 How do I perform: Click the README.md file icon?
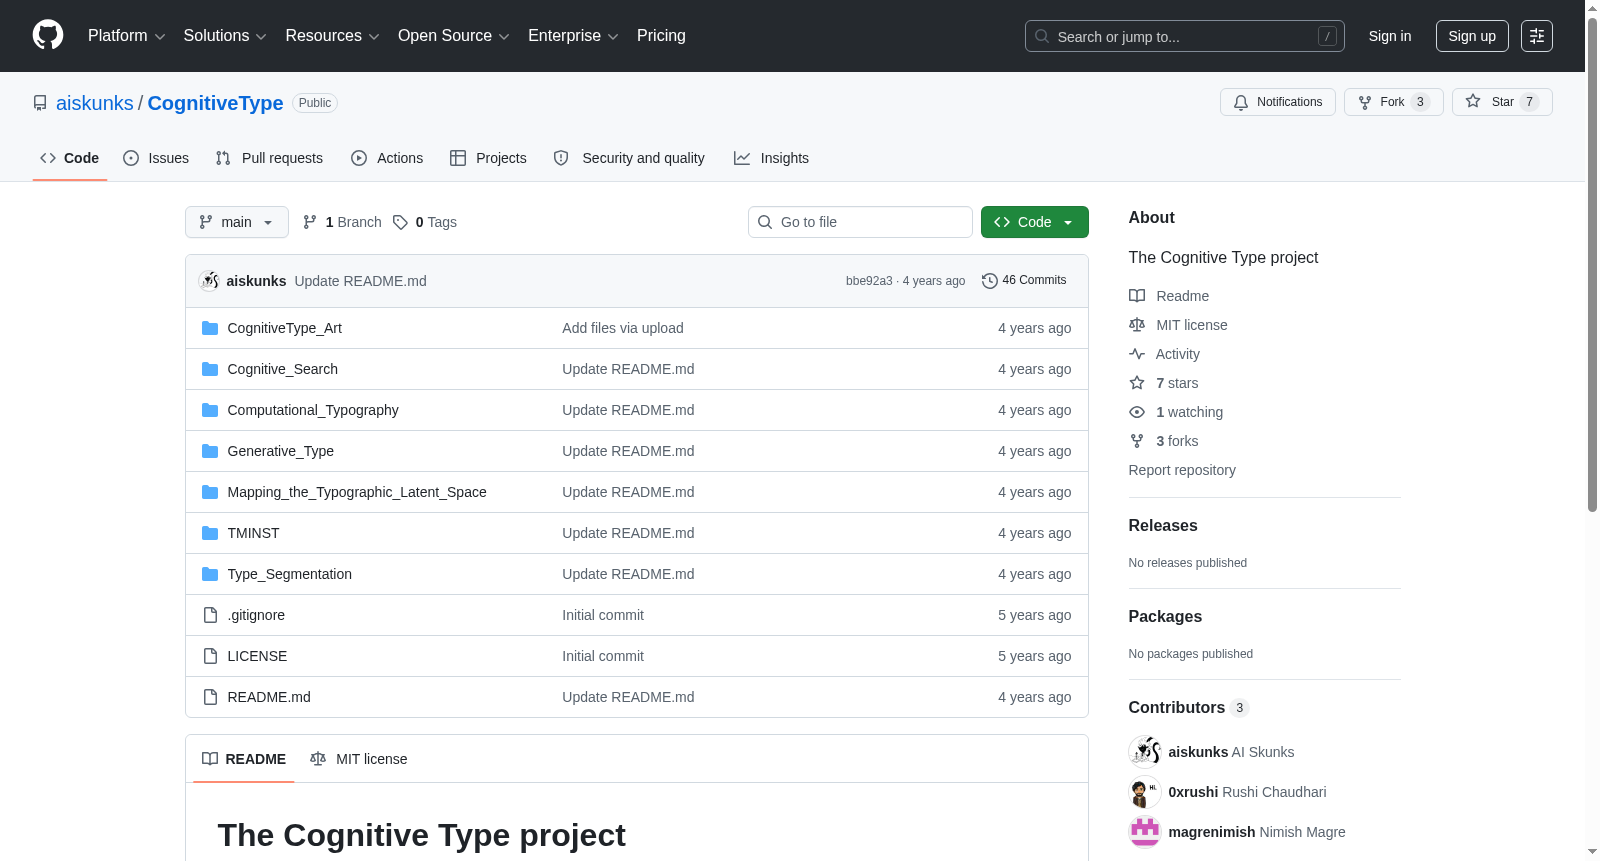pos(210,697)
